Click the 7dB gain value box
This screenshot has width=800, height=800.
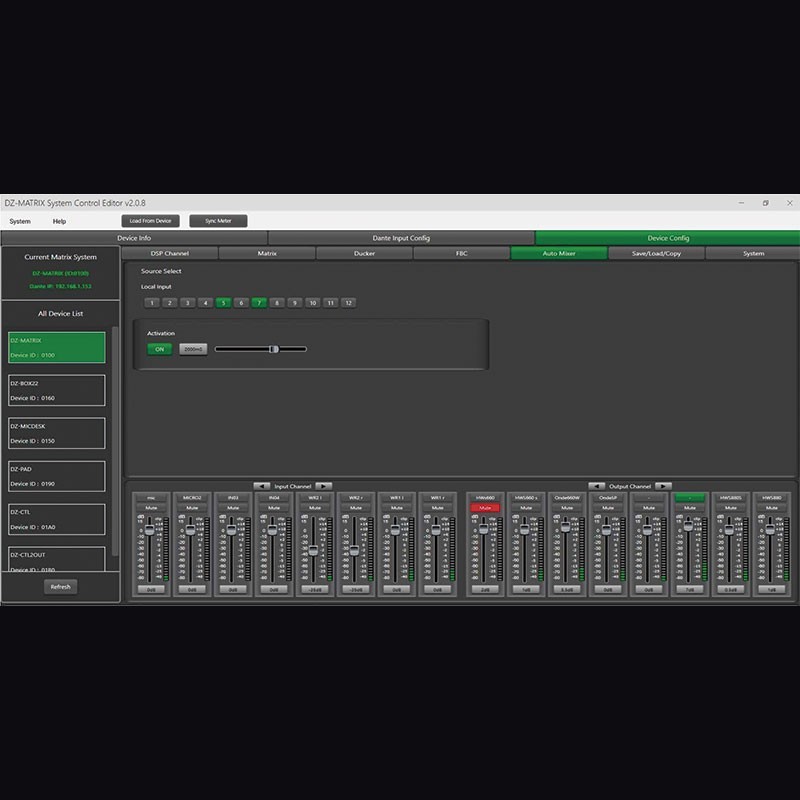(690, 590)
